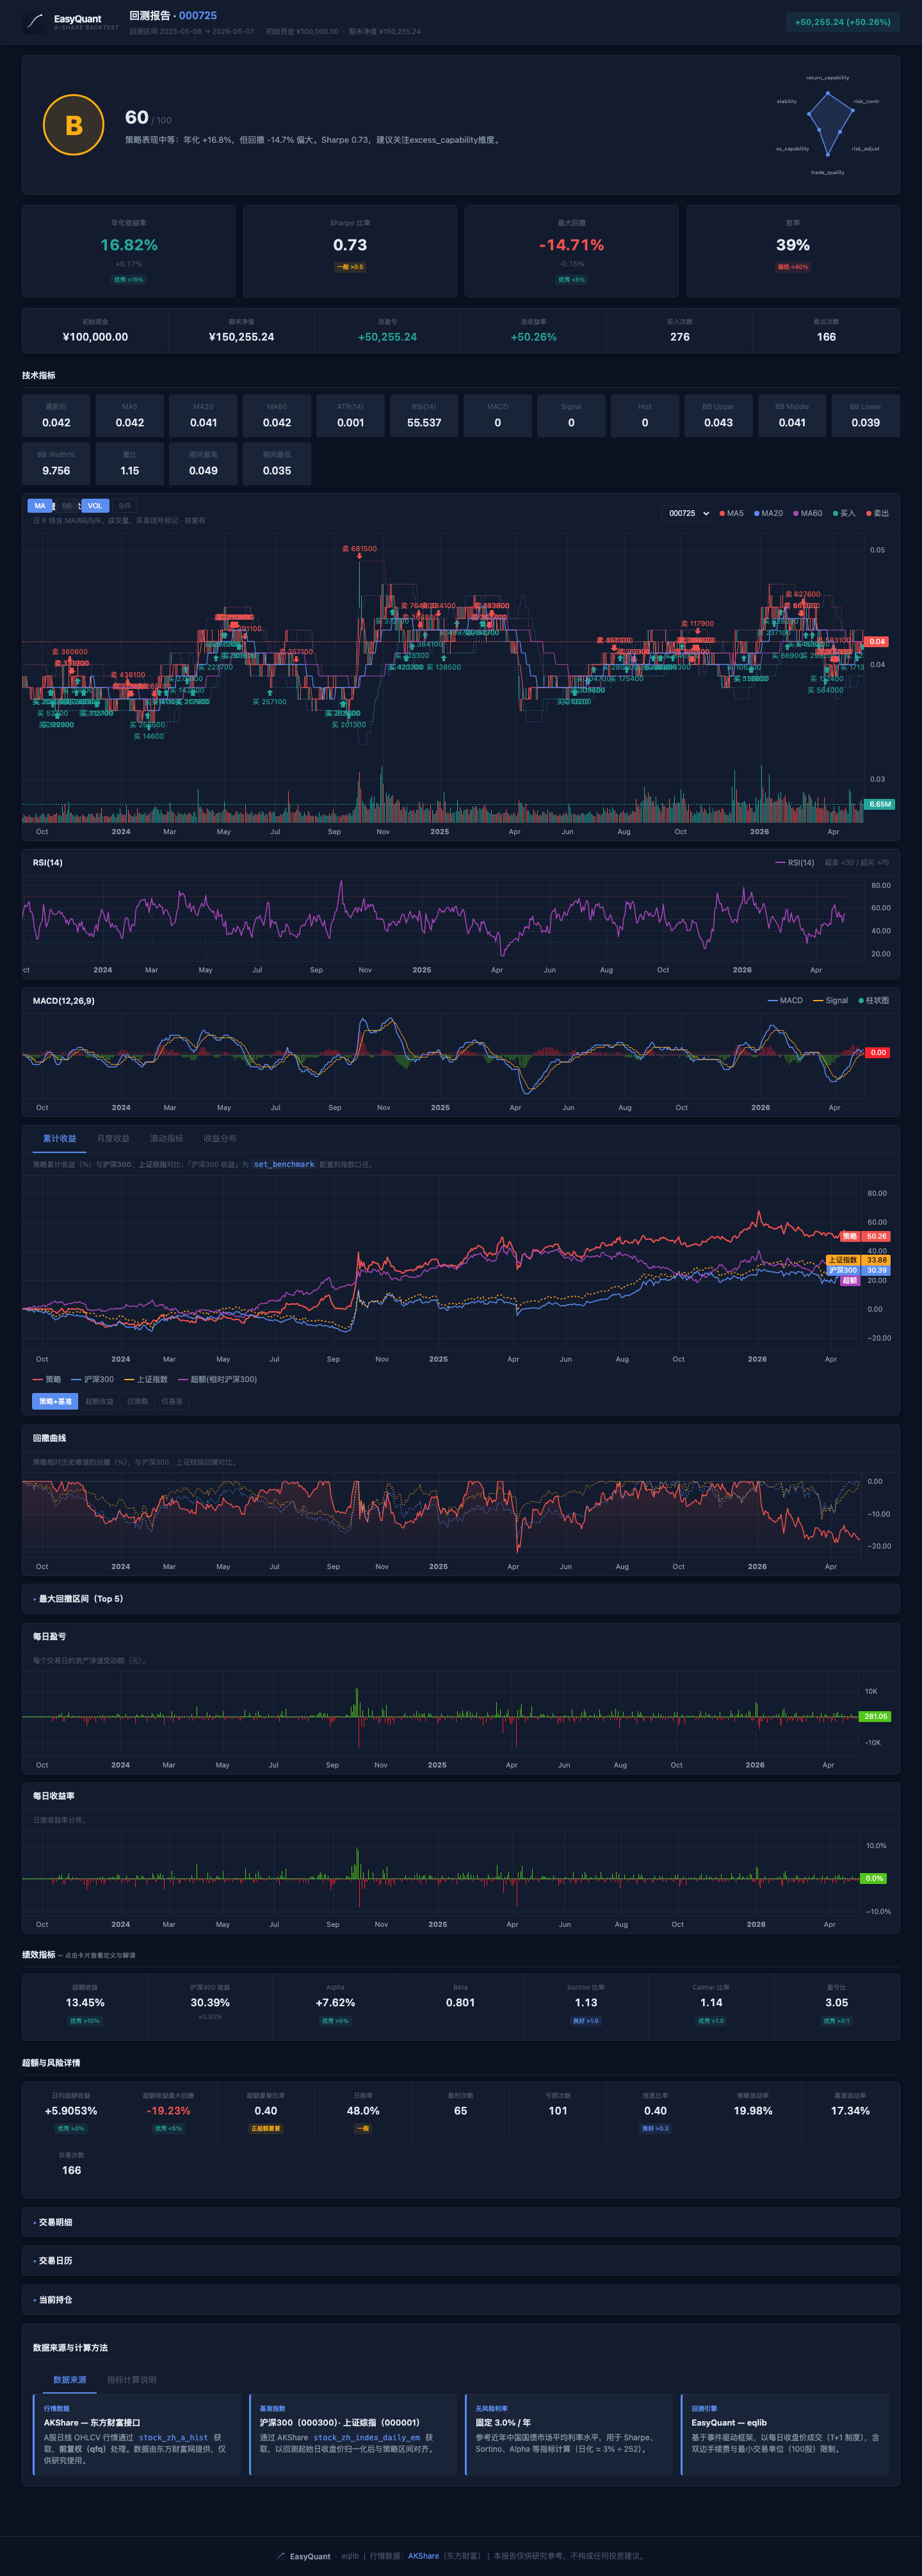This screenshot has width=922, height=2576.
Task: Click the RSI(14) legend line marker
Action: [780, 862]
